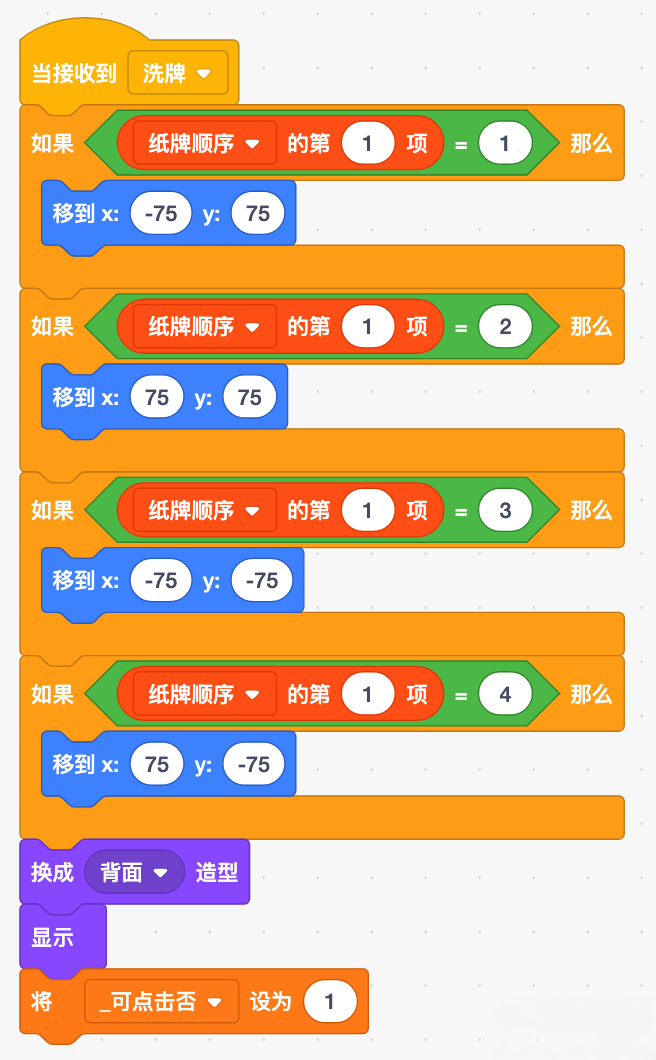Click the equals sign in third condition
Screen dimensions: 656x1060
click(x=461, y=510)
